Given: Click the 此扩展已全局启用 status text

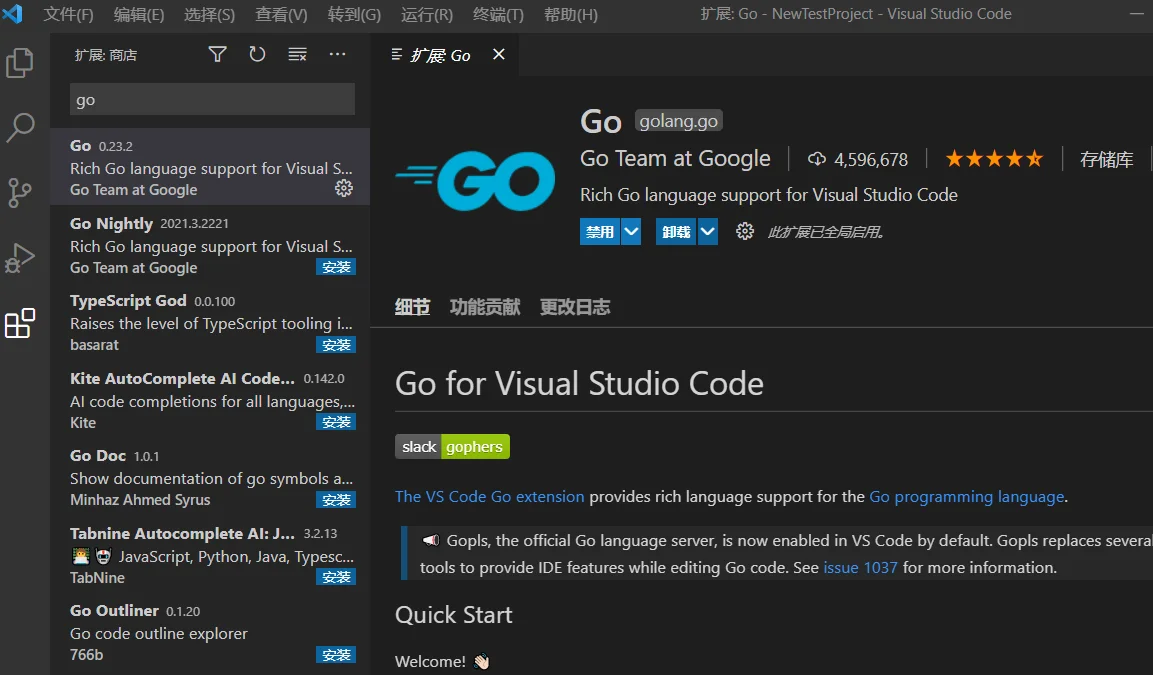Looking at the screenshot, I should tap(825, 232).
